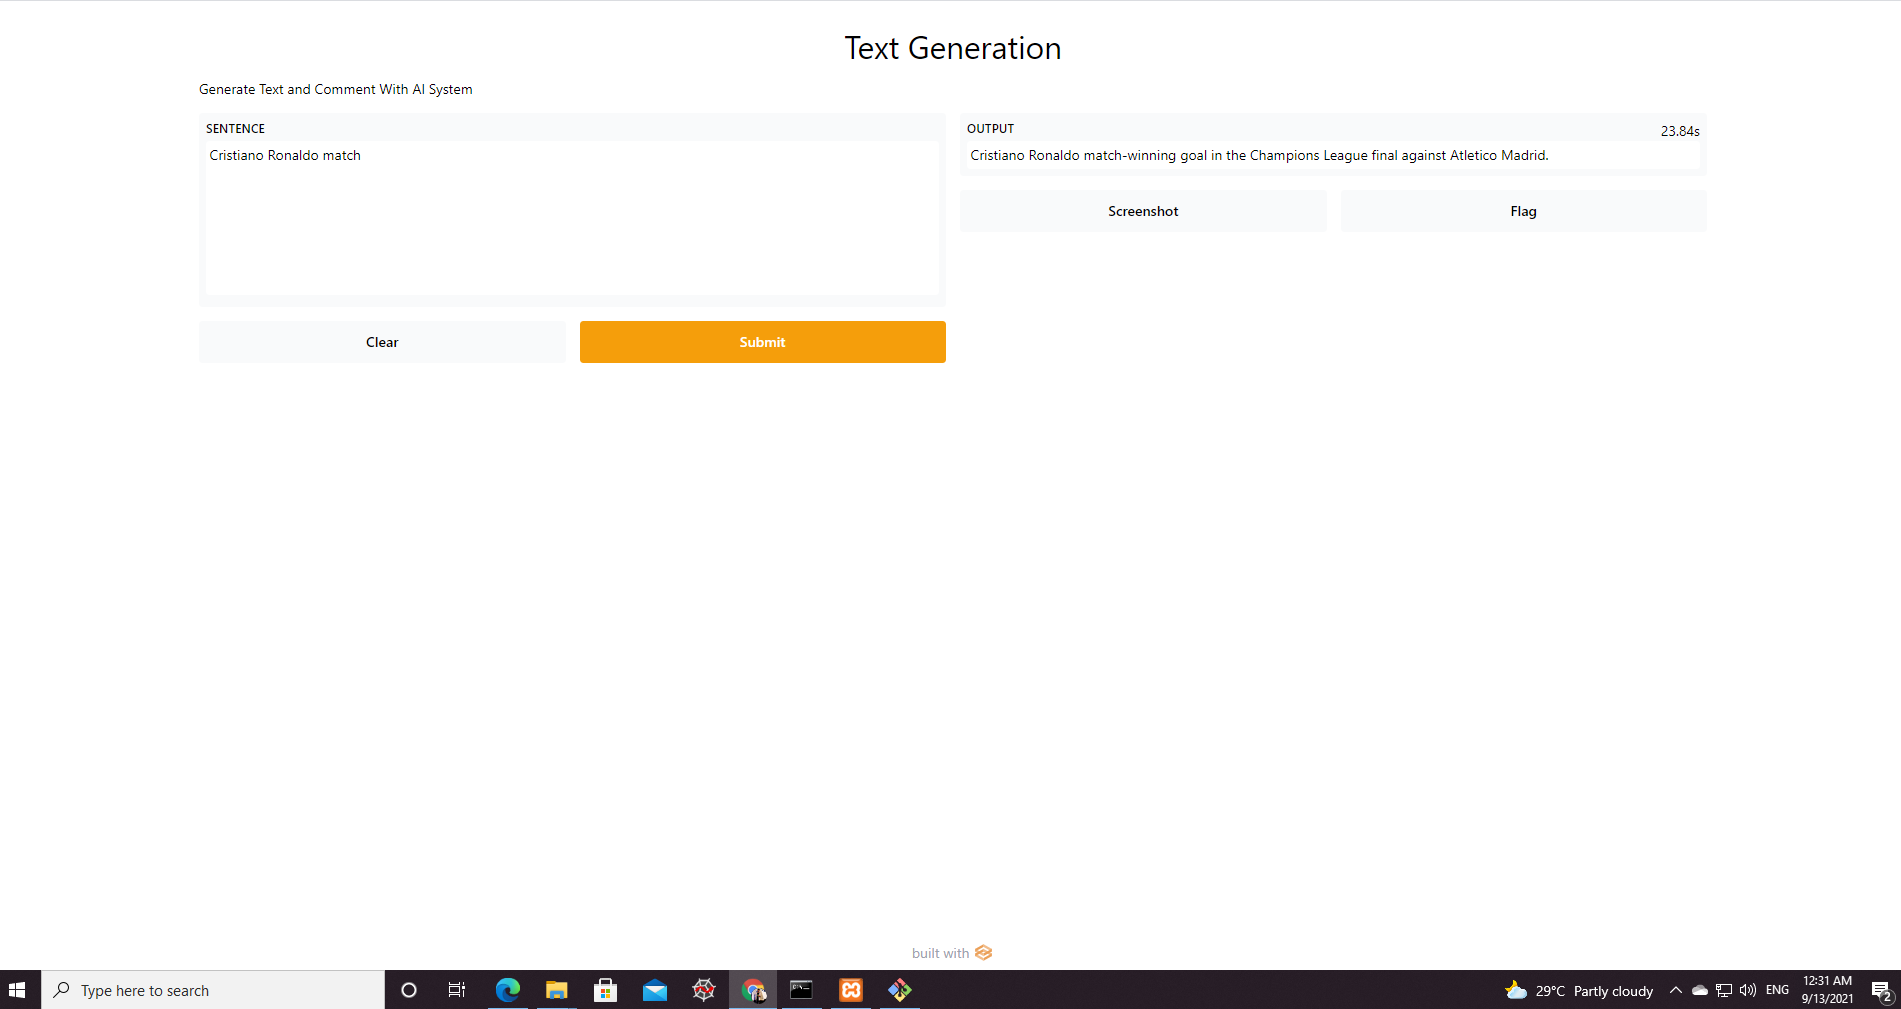This screenshot has height=1009, width=1901.
Task: Open the notification center icon
Action: pos(1881,990)
